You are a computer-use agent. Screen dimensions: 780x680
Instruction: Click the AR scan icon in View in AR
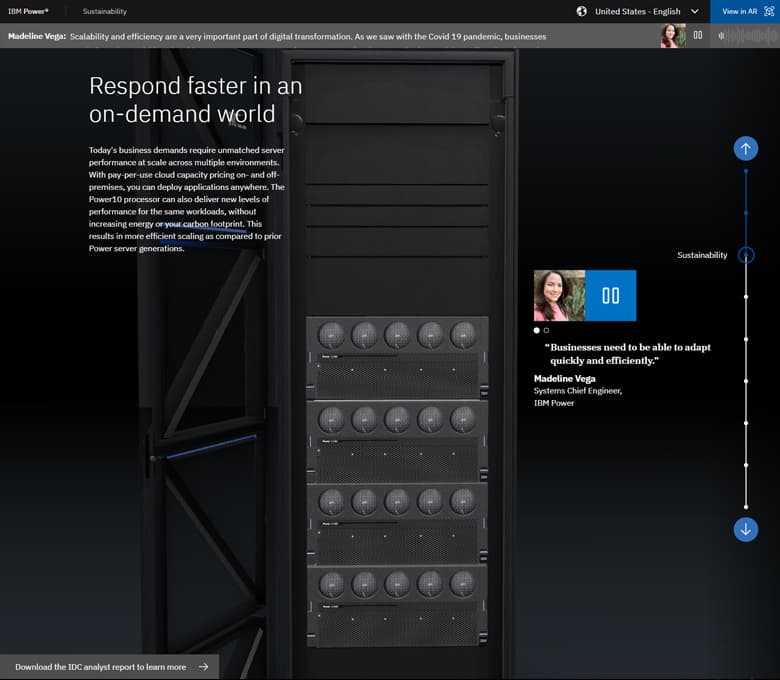[769, 11]
